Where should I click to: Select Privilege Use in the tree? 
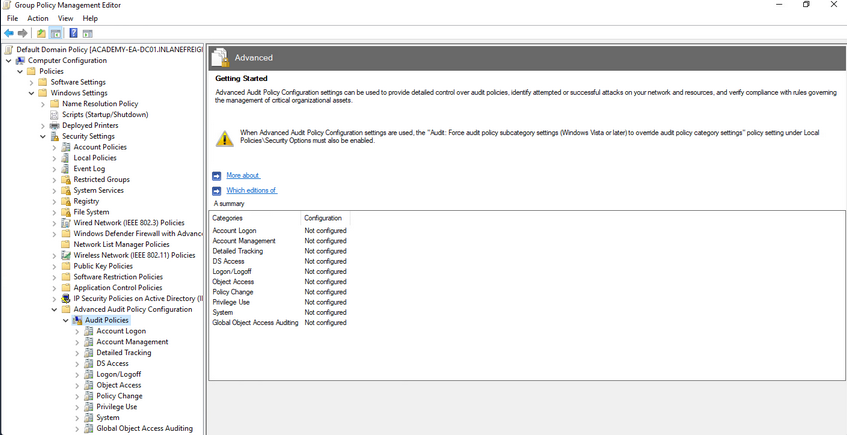(x=116, y=407)
